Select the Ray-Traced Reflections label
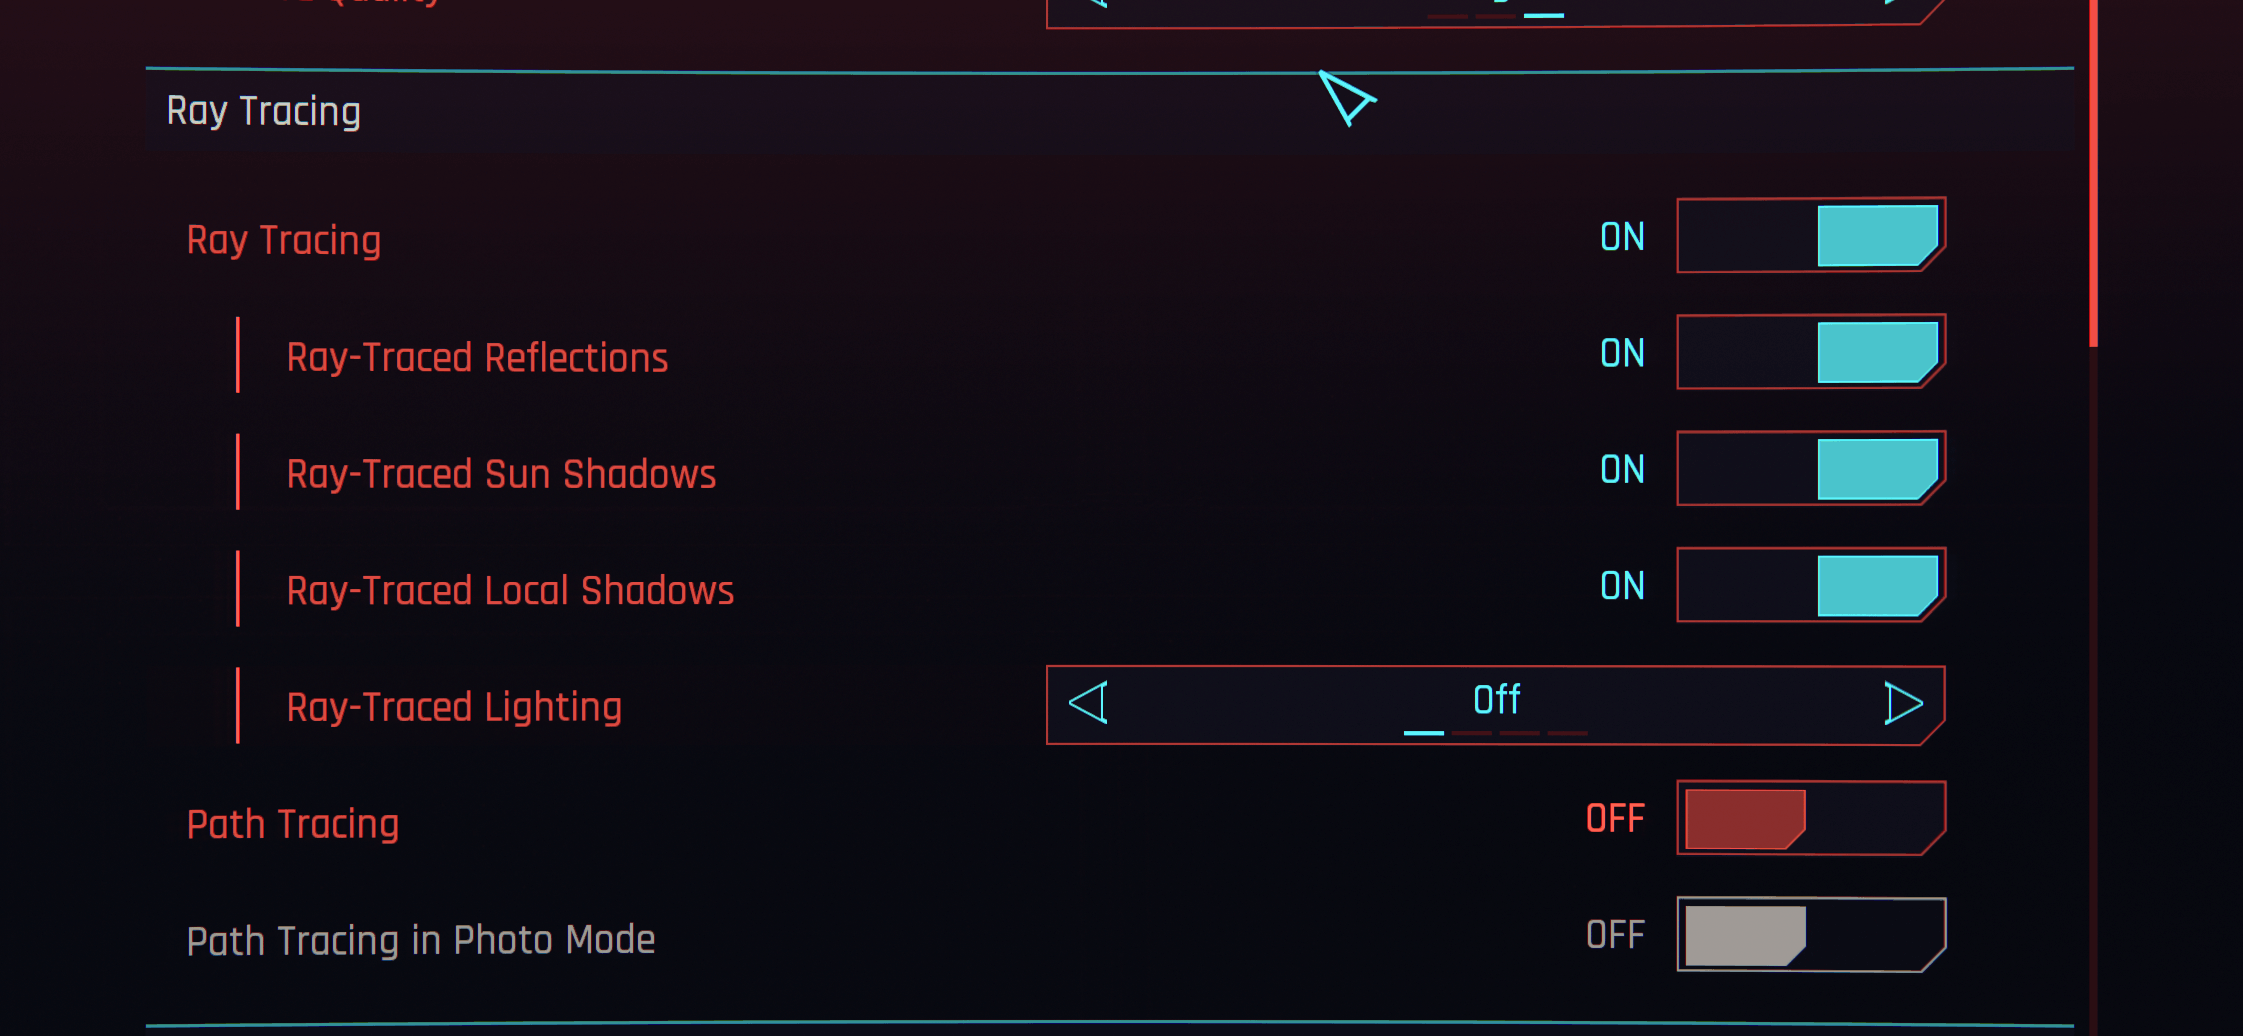This screenshot has width=2243, height=1036. coord(477,358)
